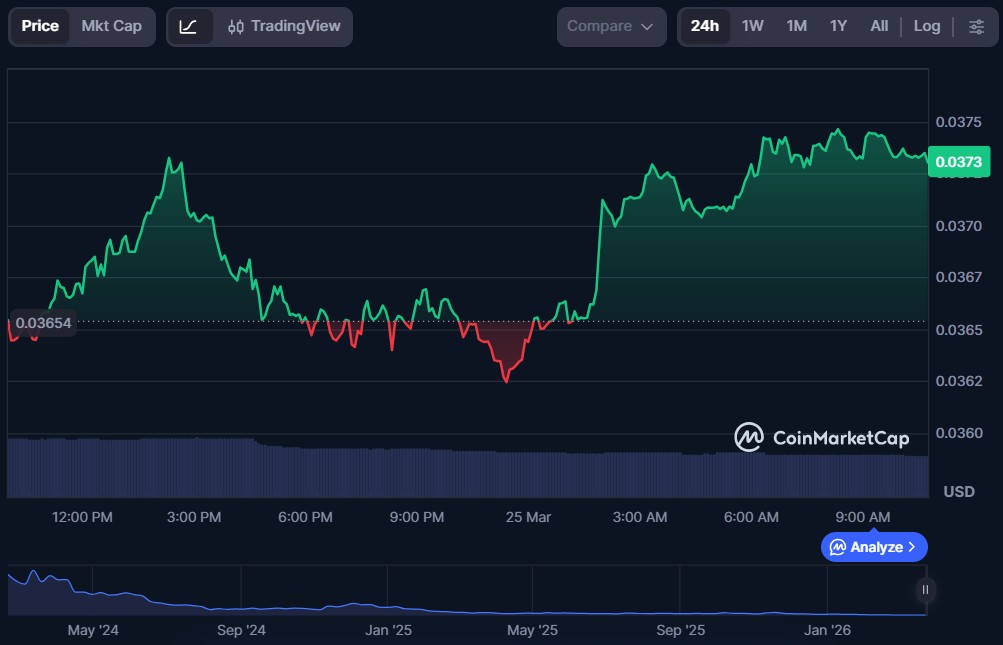Viewport: 1003px width, 645px height.
Task: Switch to TradingView candlestick chart
Action: [x=284, y=26]
